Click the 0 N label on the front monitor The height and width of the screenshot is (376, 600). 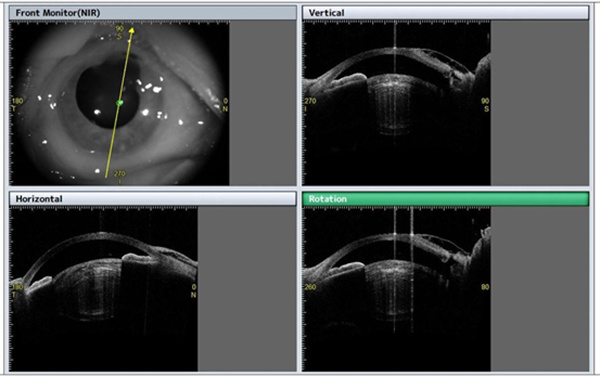[x=225, y=105]
